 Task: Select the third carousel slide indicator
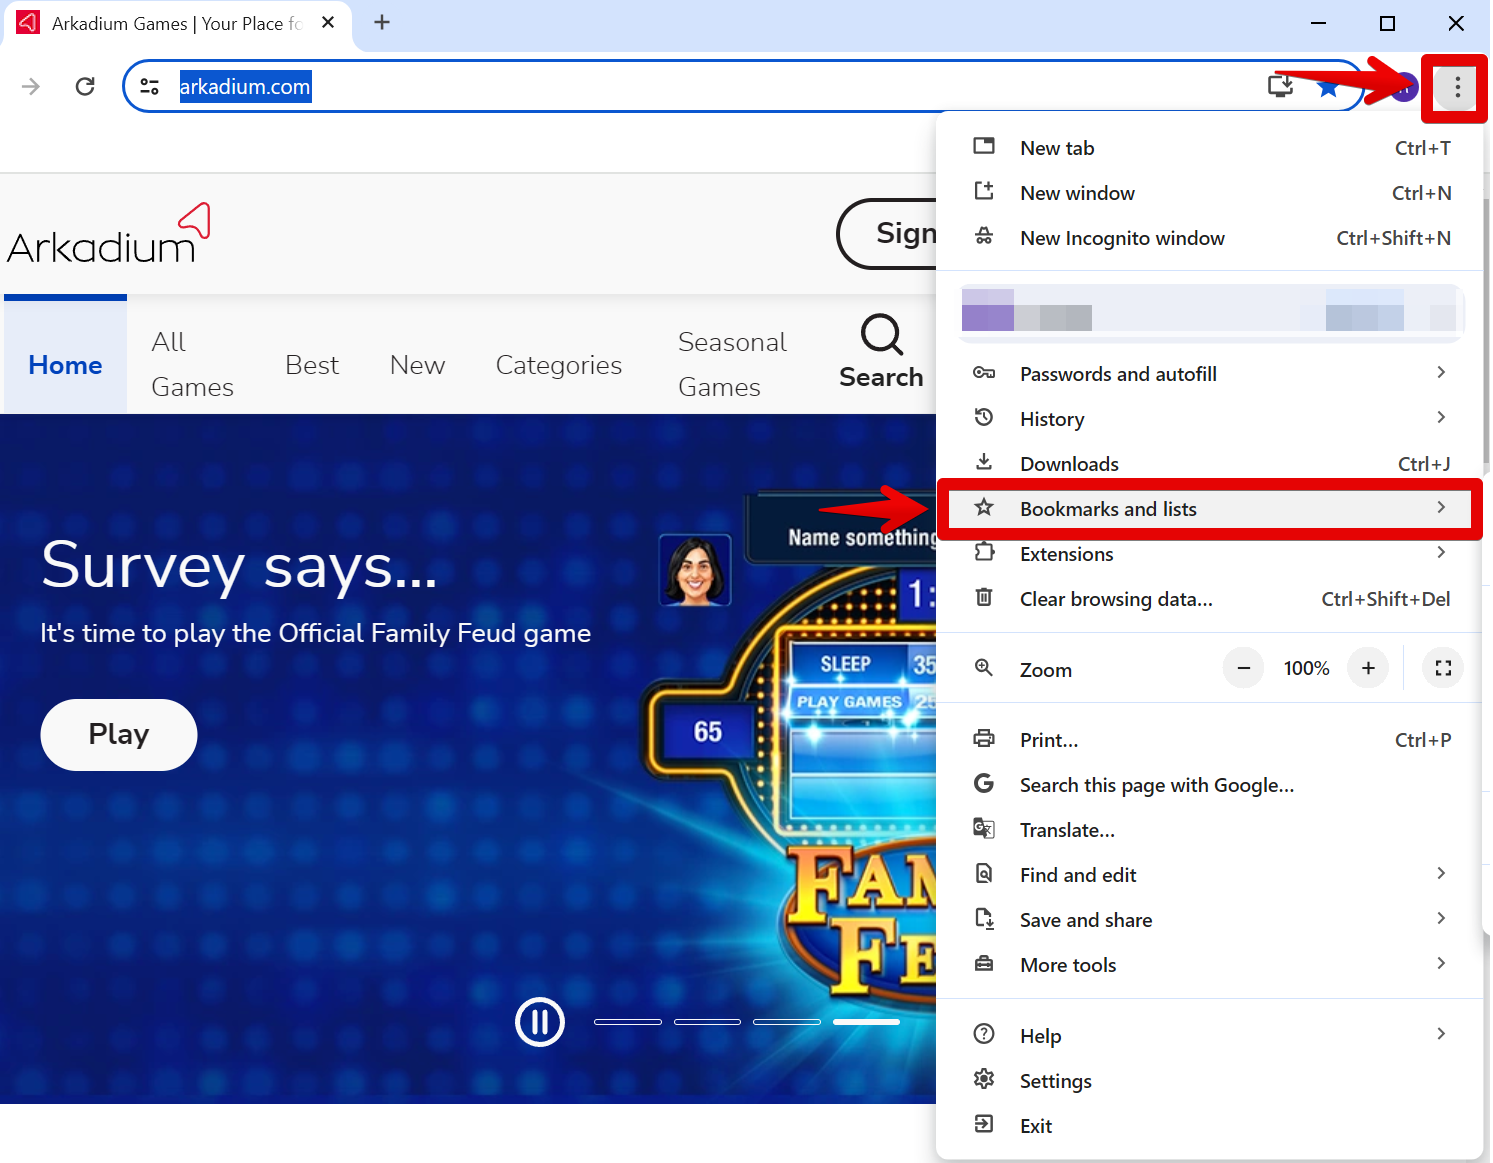pyautogui.click(x=787, y=1022)
